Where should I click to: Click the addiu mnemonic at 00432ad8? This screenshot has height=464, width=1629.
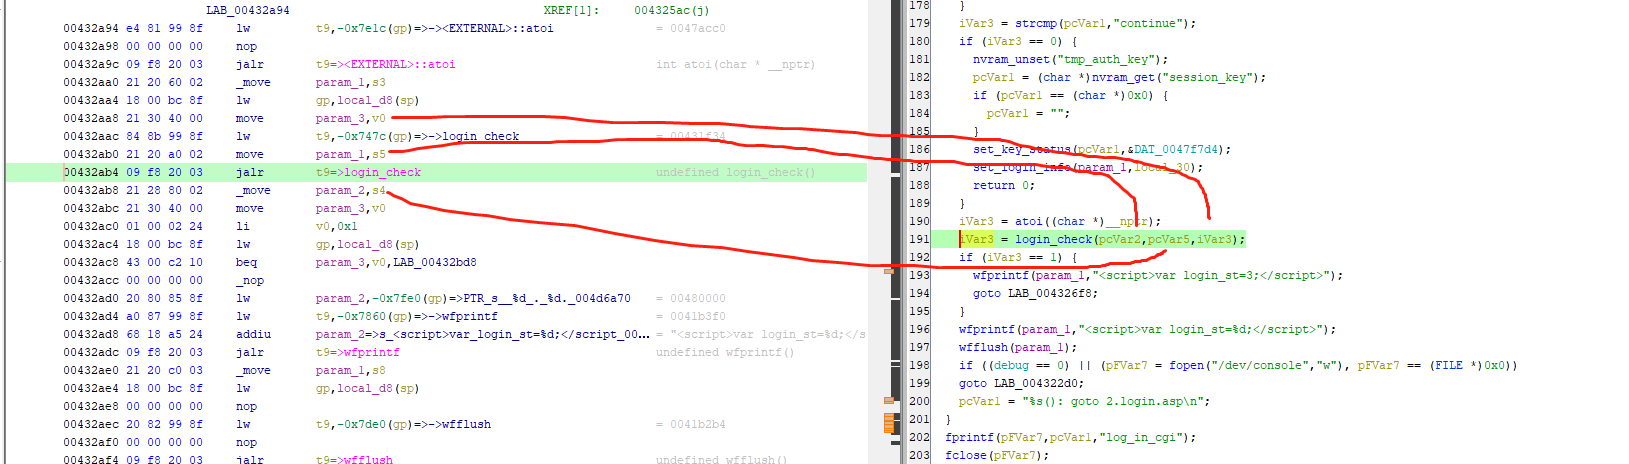click(253, 334)
